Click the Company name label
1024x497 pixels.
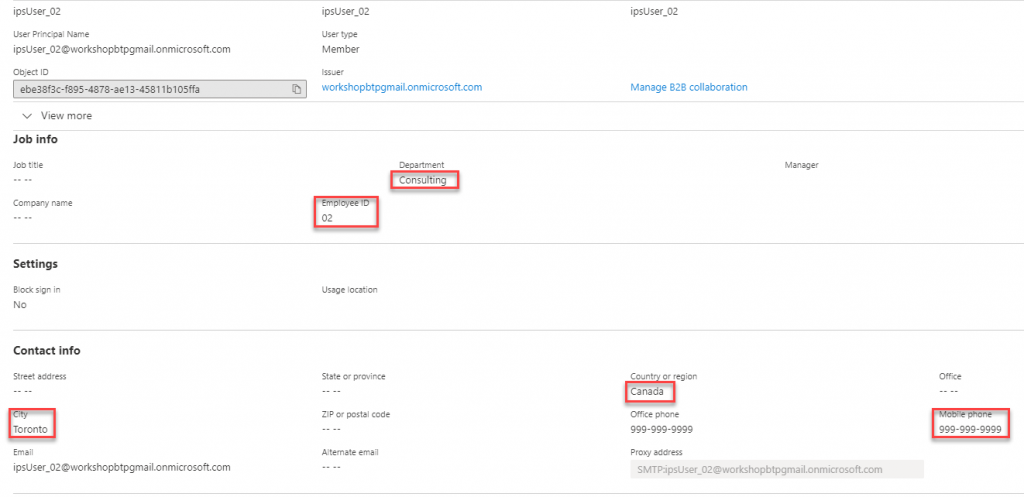[42, 203]
